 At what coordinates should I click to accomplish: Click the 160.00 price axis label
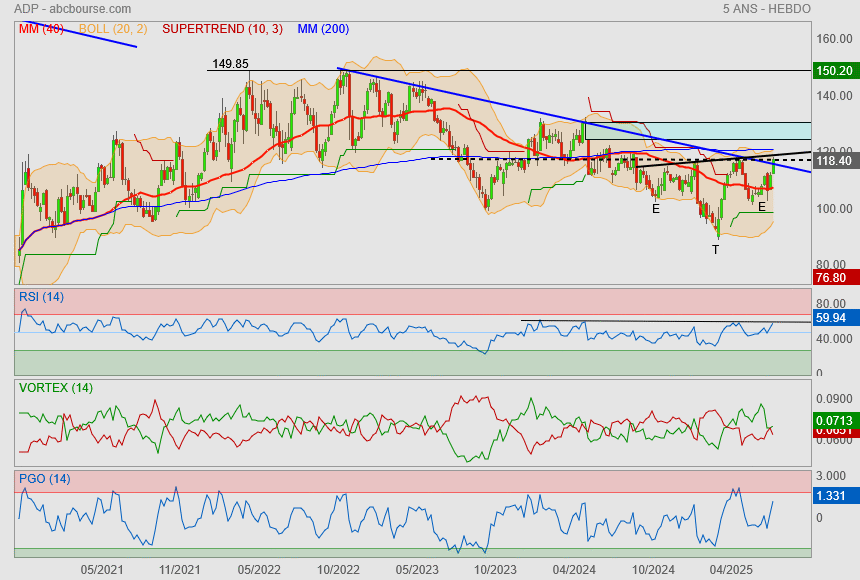pyautogui.click(x=834, y=39)
